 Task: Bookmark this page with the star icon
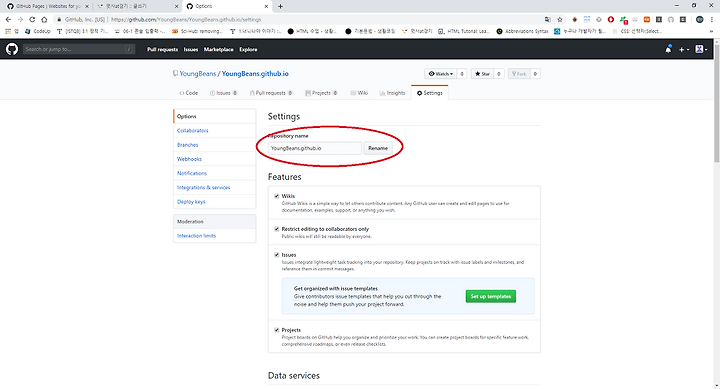click(560, 19)
